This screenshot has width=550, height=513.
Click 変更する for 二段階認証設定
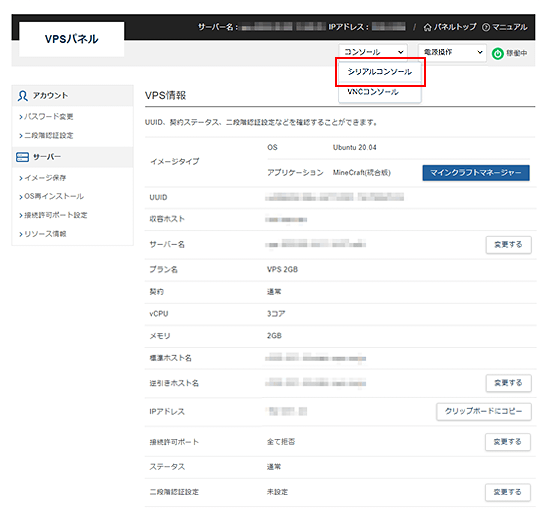pyautogui.click(x=508, y=492)
